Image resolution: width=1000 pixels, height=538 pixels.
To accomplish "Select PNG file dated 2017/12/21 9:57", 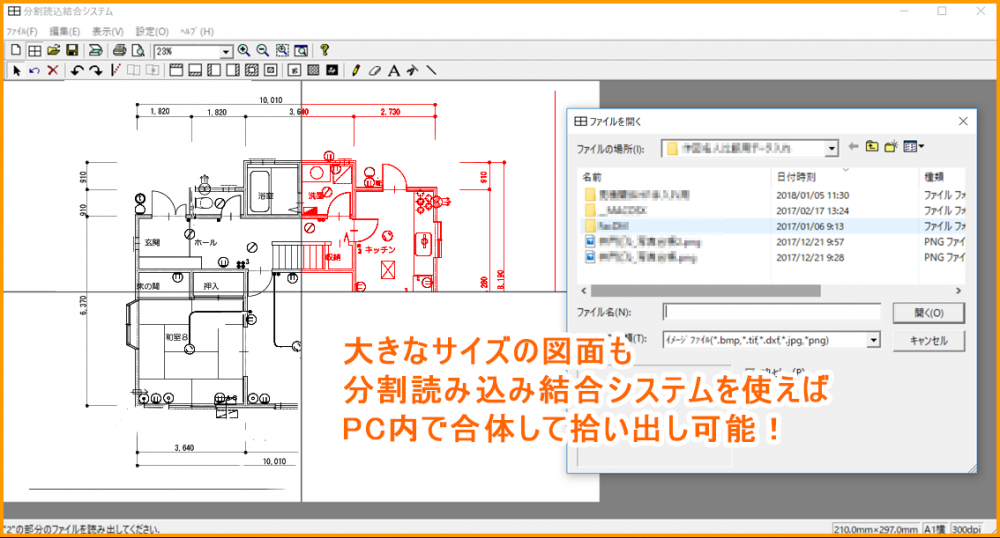I will point(772,242).
